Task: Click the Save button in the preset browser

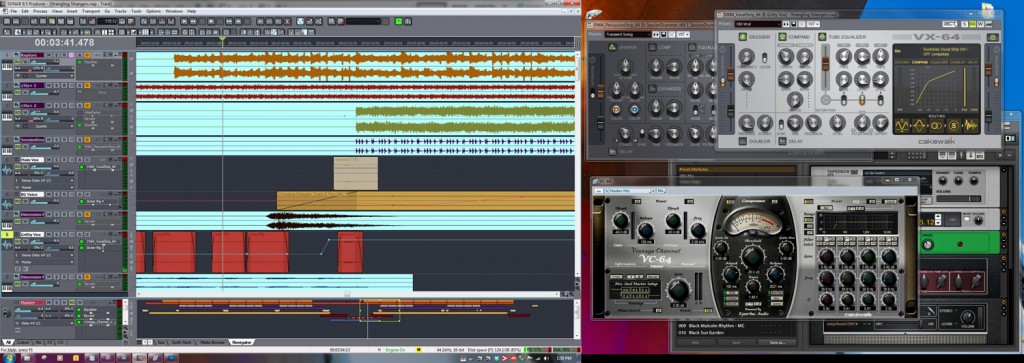Action: 736,342
